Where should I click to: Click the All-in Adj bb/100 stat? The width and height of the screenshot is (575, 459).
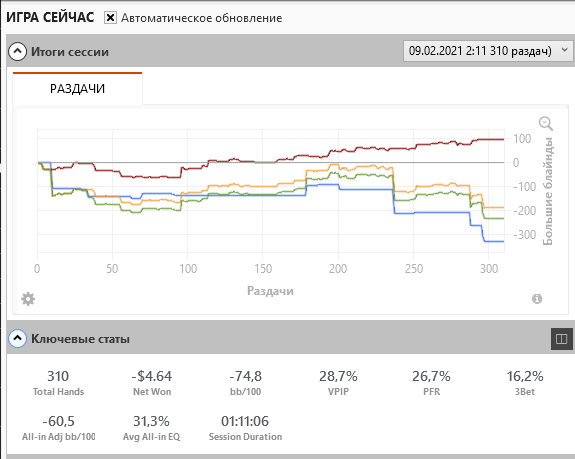tap(58, 428)
